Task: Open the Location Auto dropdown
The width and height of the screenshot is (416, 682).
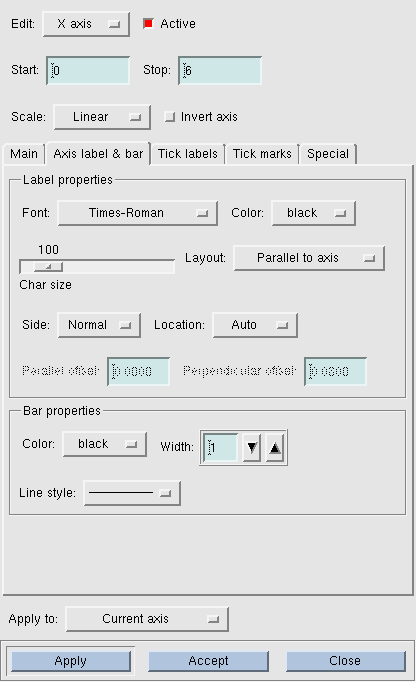Action: click(255, 325)
